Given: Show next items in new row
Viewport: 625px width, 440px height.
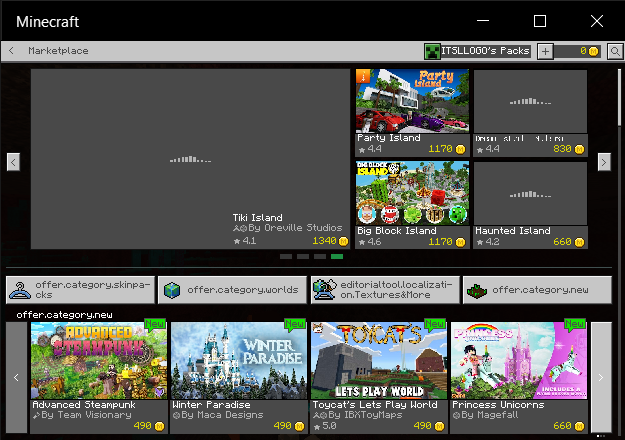Looking at the screenshot, I should (x=601, y=377).
